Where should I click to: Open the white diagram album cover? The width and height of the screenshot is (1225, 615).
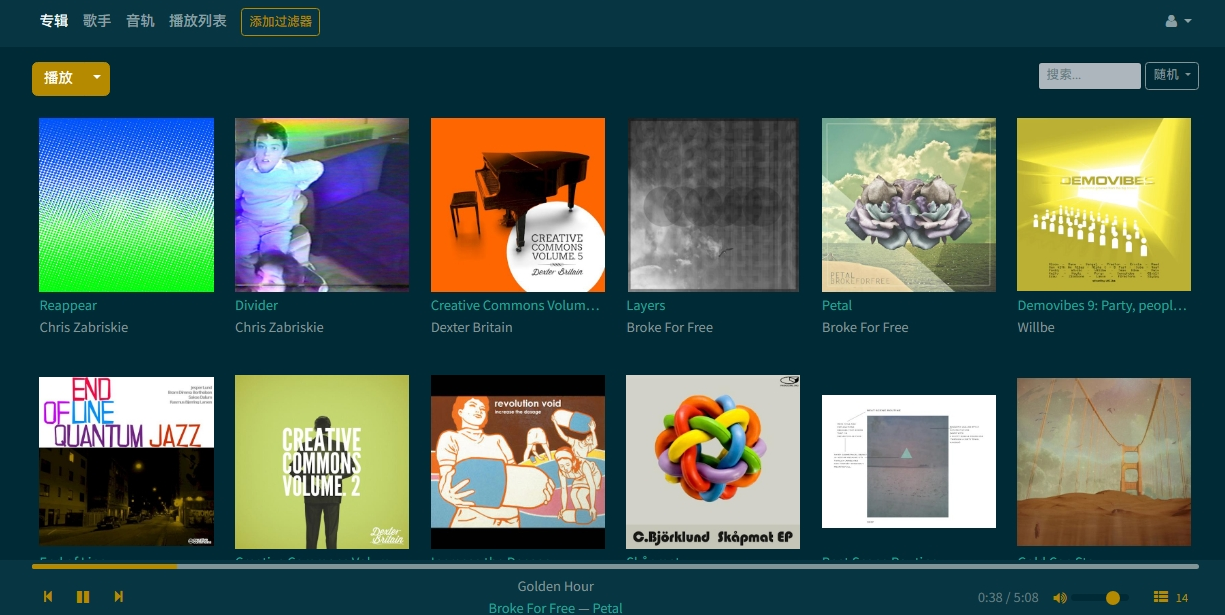[x=909, y=462]
